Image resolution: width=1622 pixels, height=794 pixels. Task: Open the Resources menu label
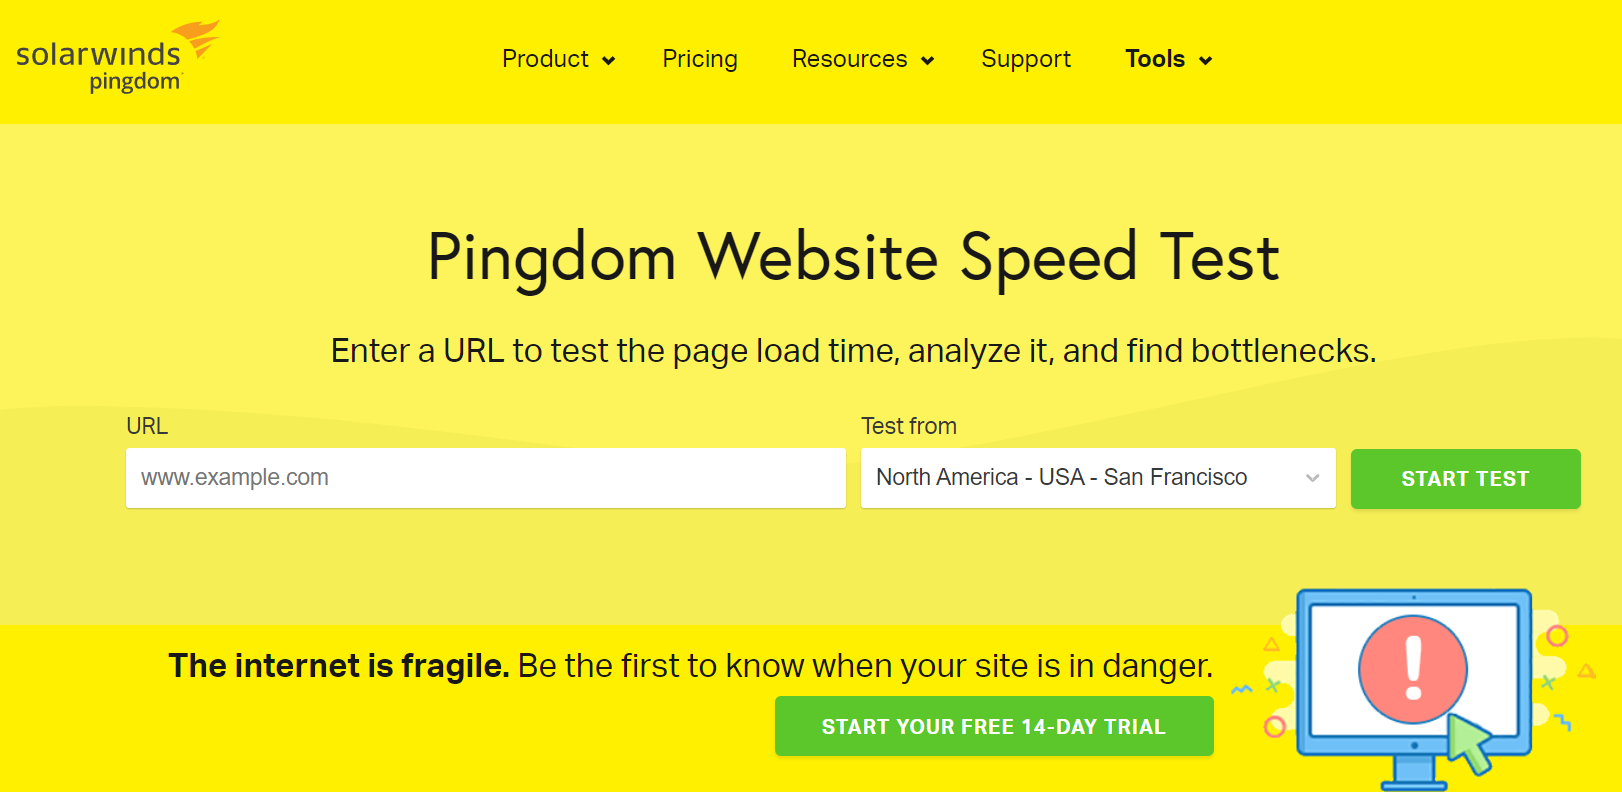pyautogui.click(x=849, y=59)
